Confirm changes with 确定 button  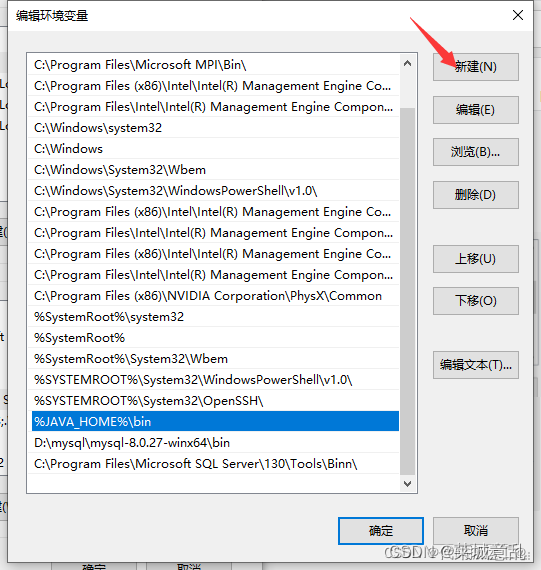[x=381, y=531]
